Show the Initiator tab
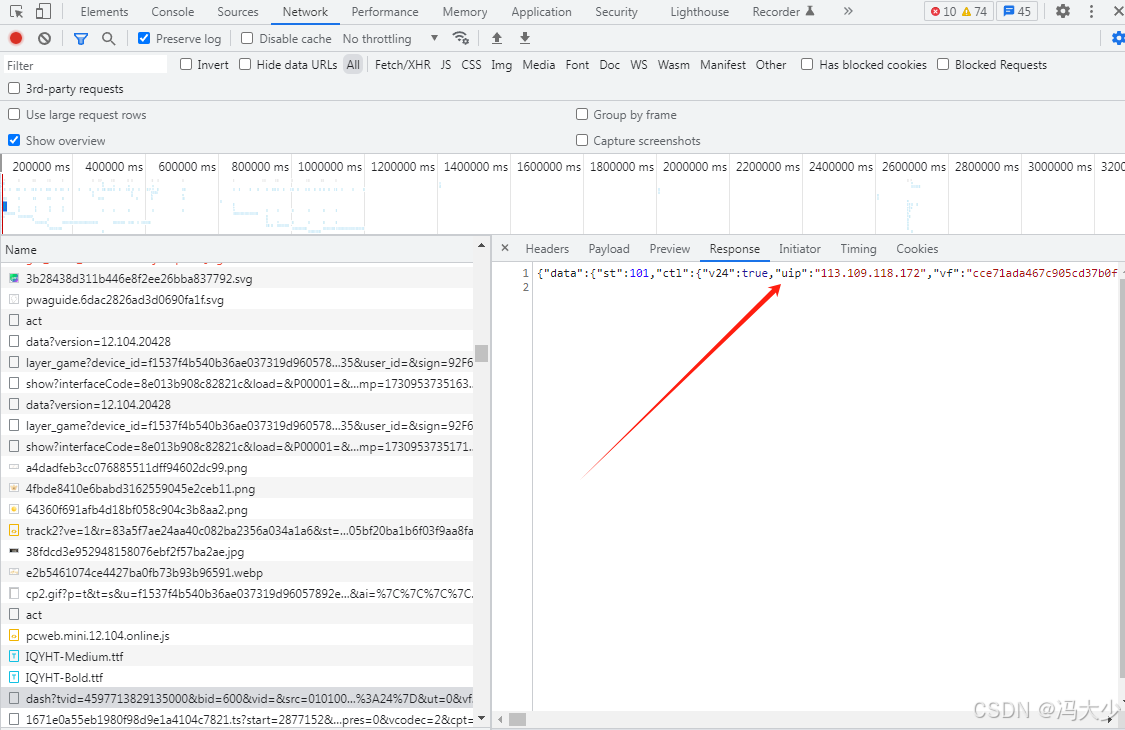Viewport: 1125px width, 730px height. click(x=799, y=248)
